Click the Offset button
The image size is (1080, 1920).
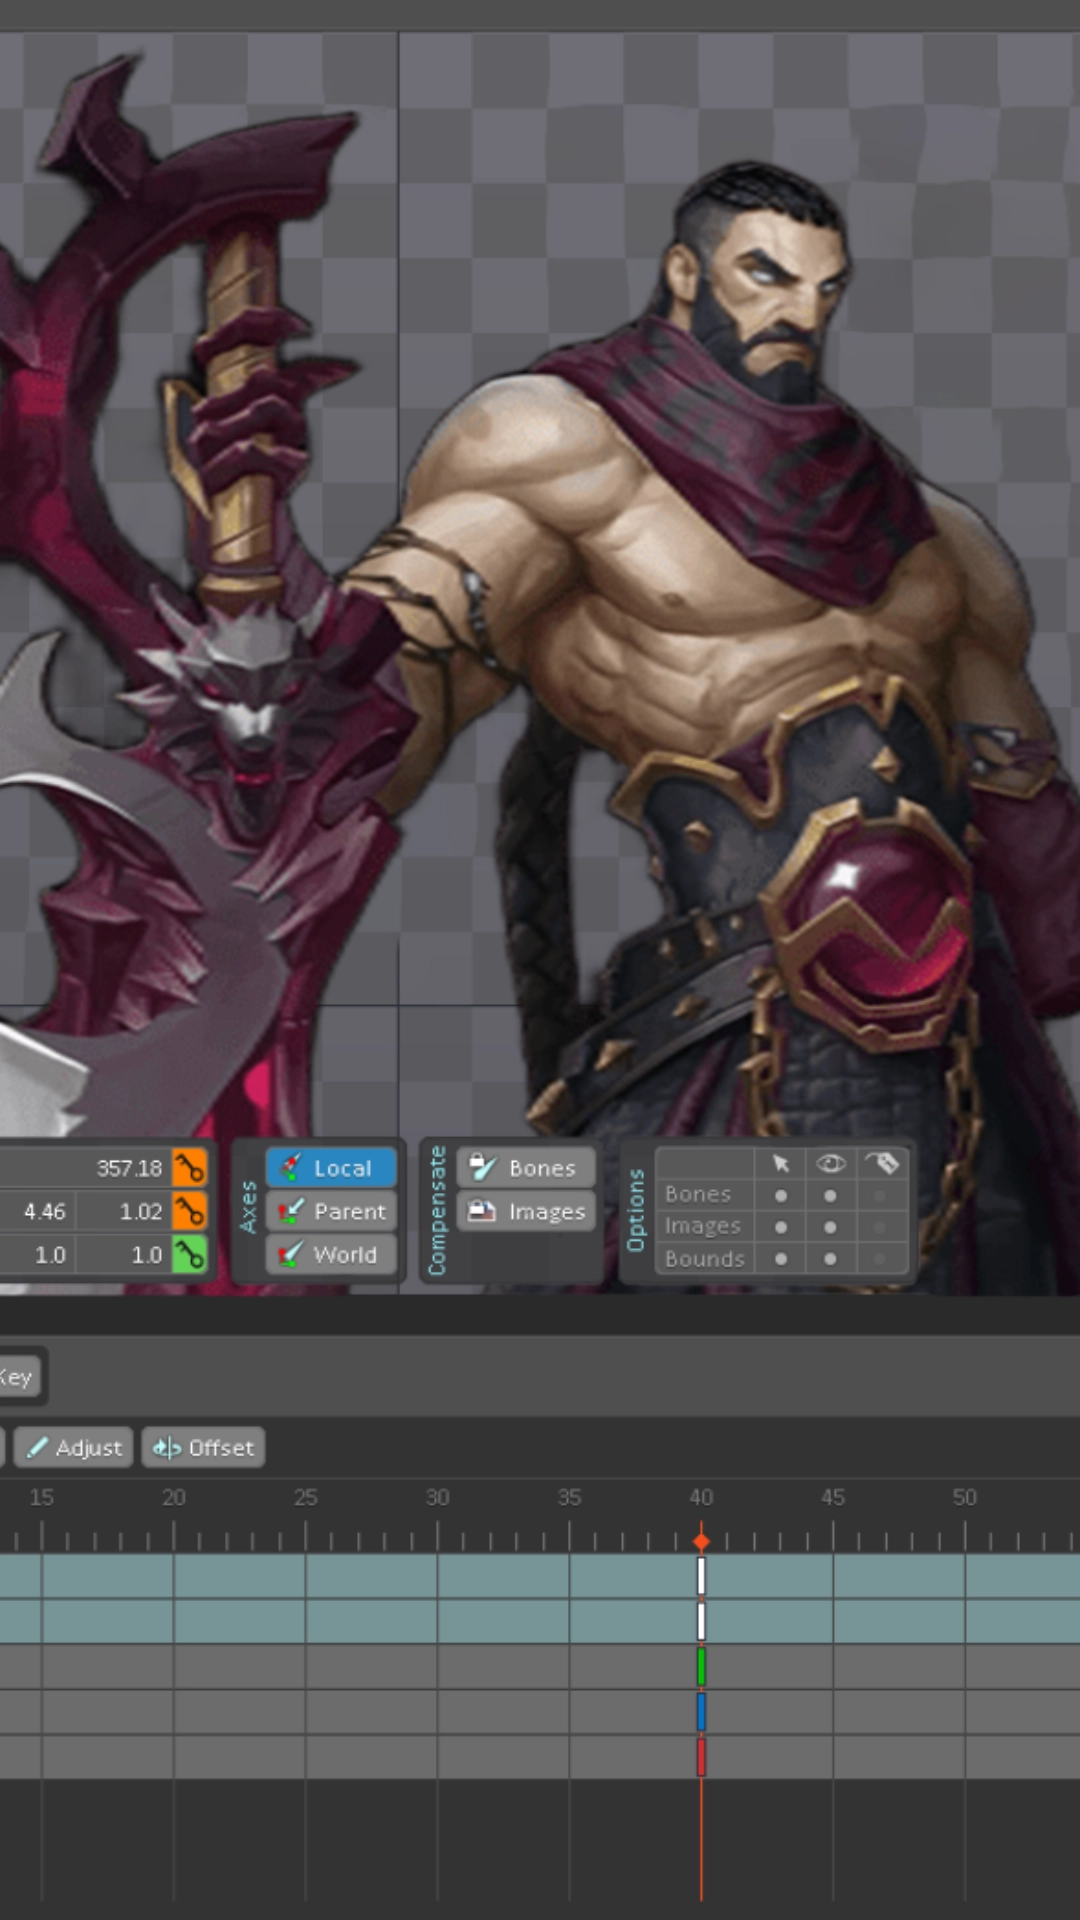pyautogui.click(x=203, y=1447)
